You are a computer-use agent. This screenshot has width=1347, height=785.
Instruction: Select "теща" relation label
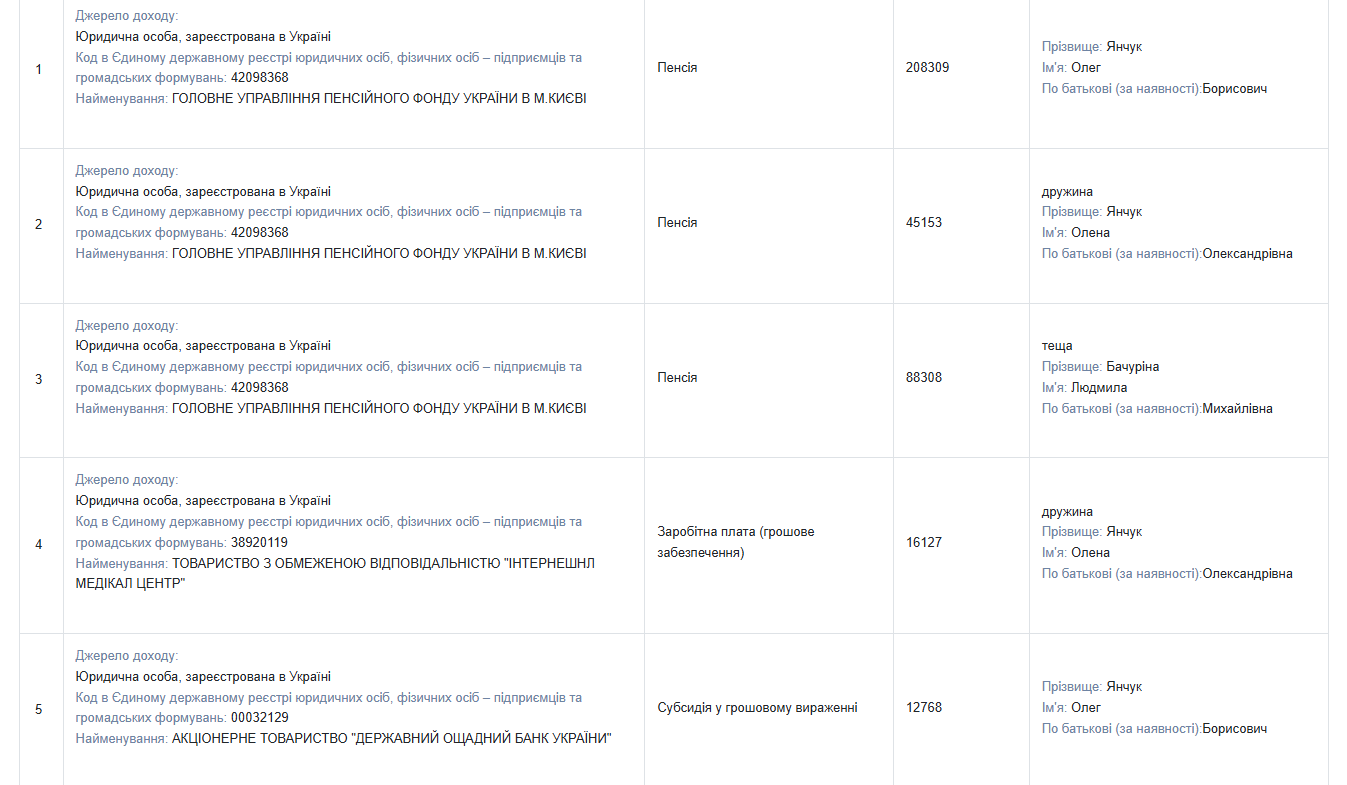pyautogui.click(x=1057, y=346)
